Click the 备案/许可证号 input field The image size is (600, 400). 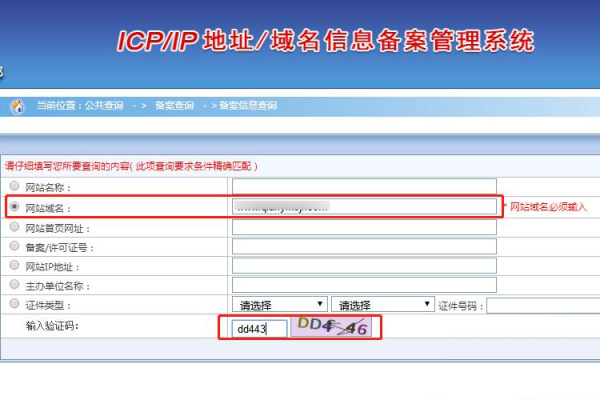(x=364, y=246)
